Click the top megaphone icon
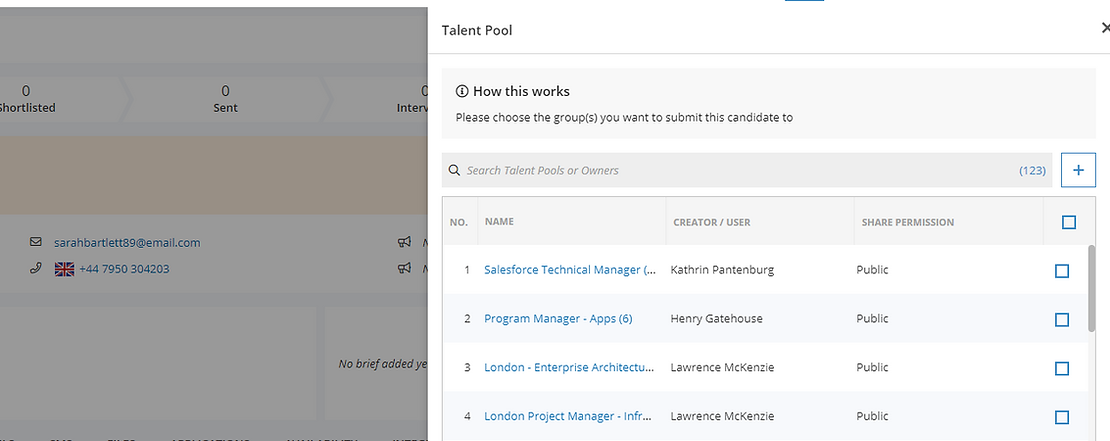The height and width of the screenshot is (441, 1110). coord(404,242)
